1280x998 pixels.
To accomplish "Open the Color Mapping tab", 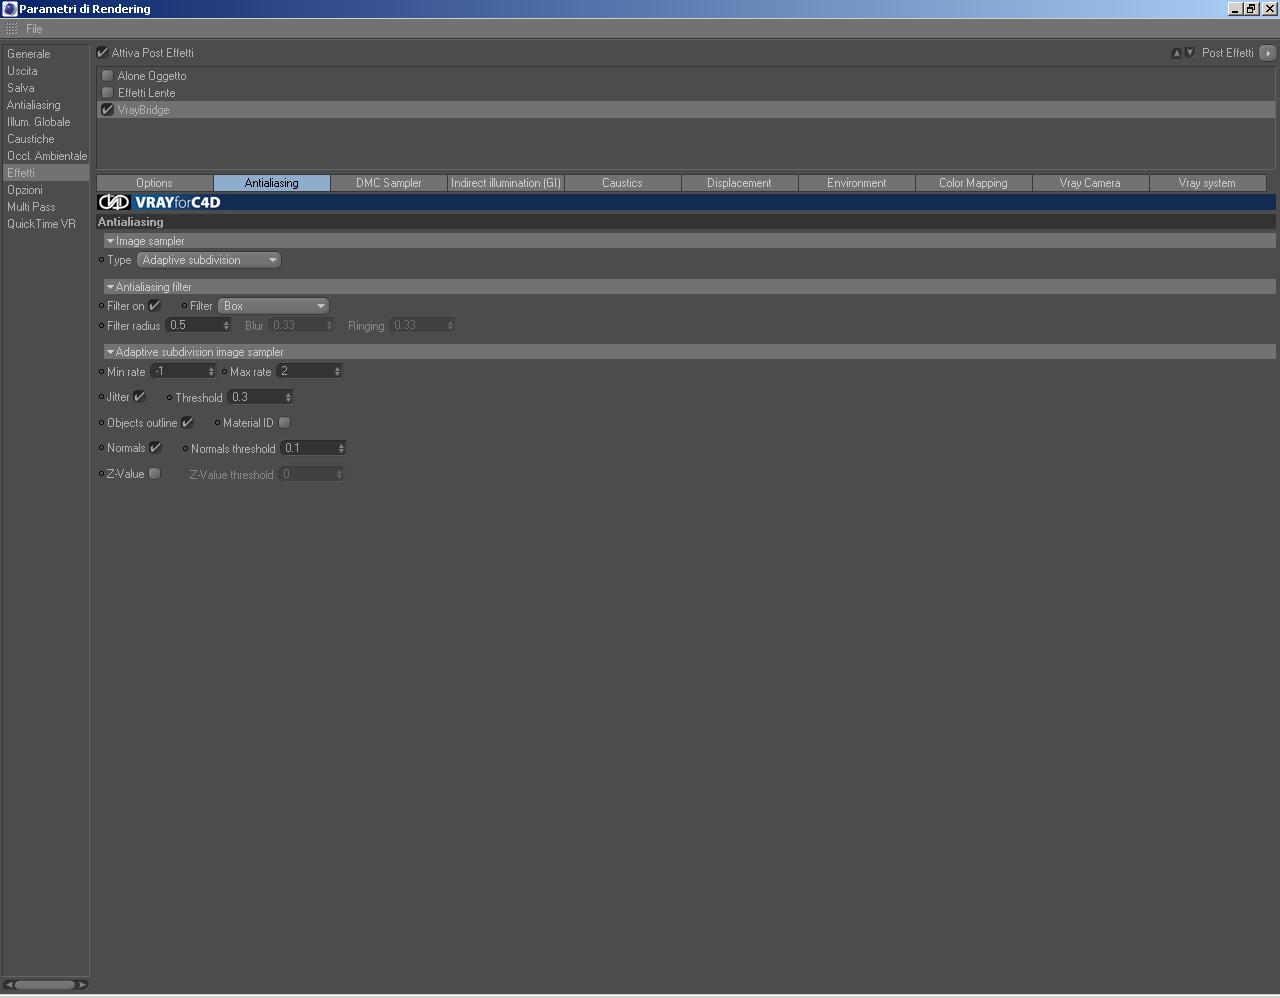I will pos(973,183).
